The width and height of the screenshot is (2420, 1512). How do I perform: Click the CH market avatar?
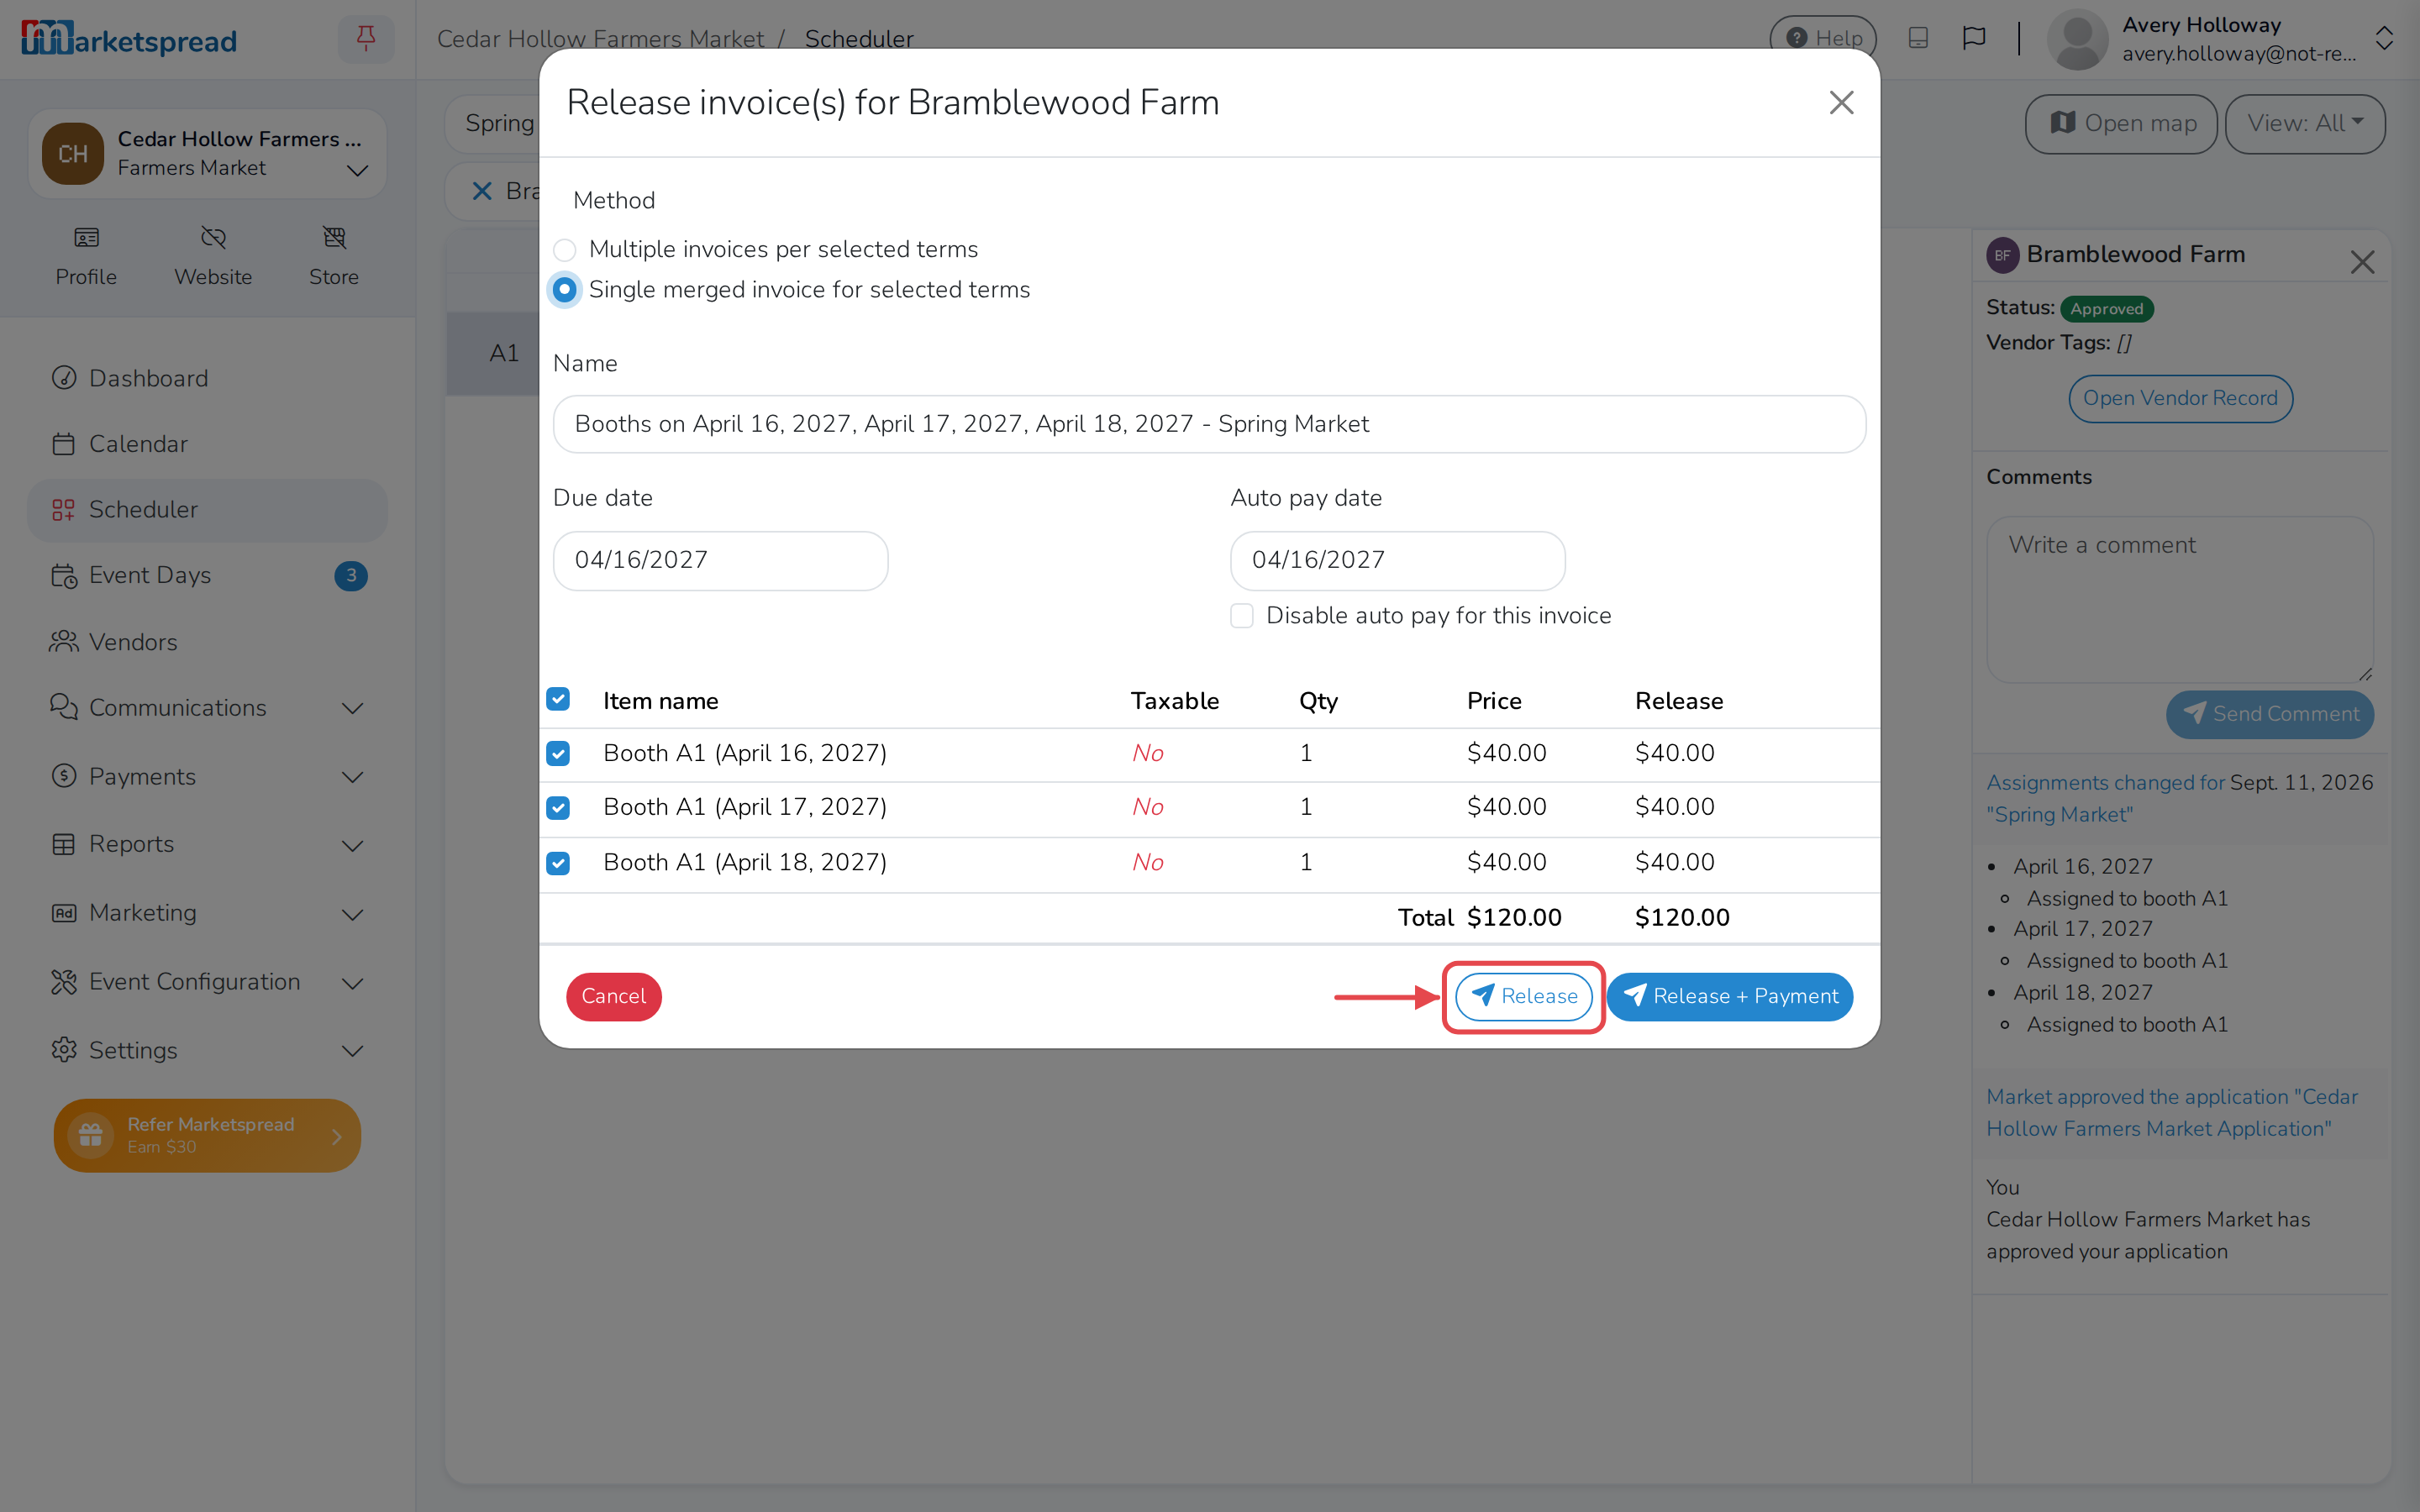click(x=73, y=154)
